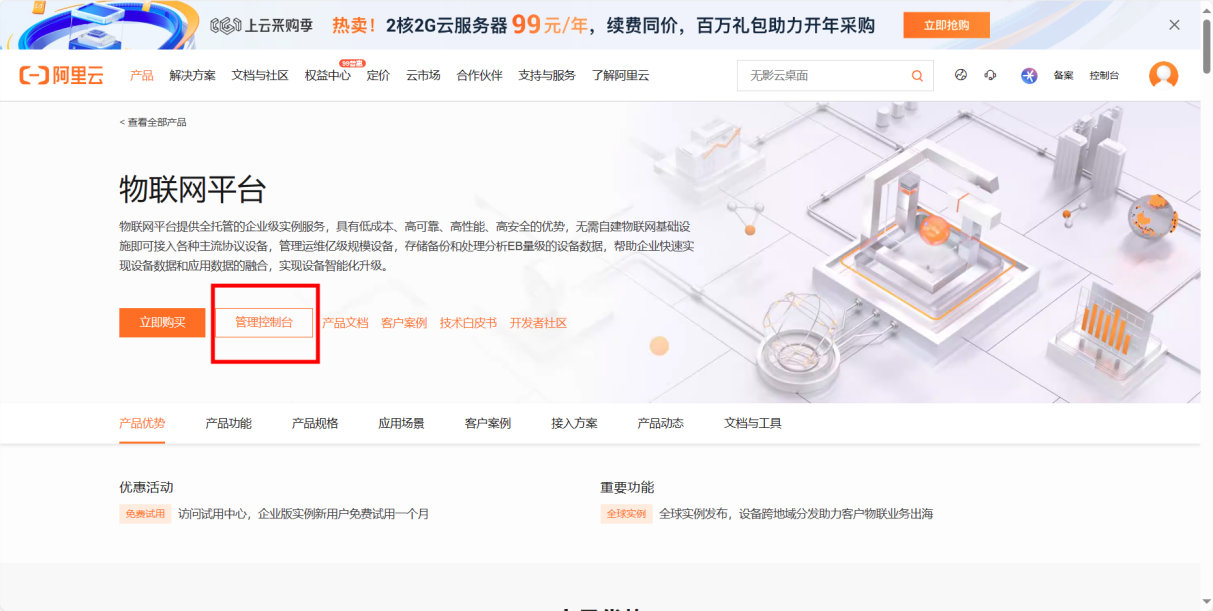Click the 立即购买 button
The width and height of the screenshot is (1213, 611).
162,322
